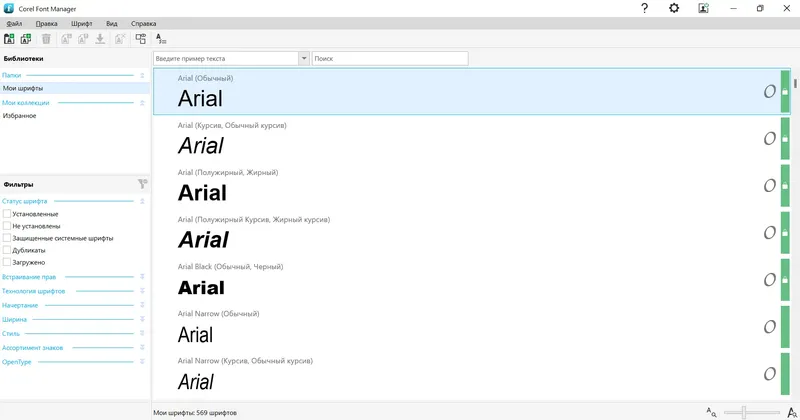Open the Справка menu
The image size is (800, 420).
pyautogui.click(x=143, y=23)
